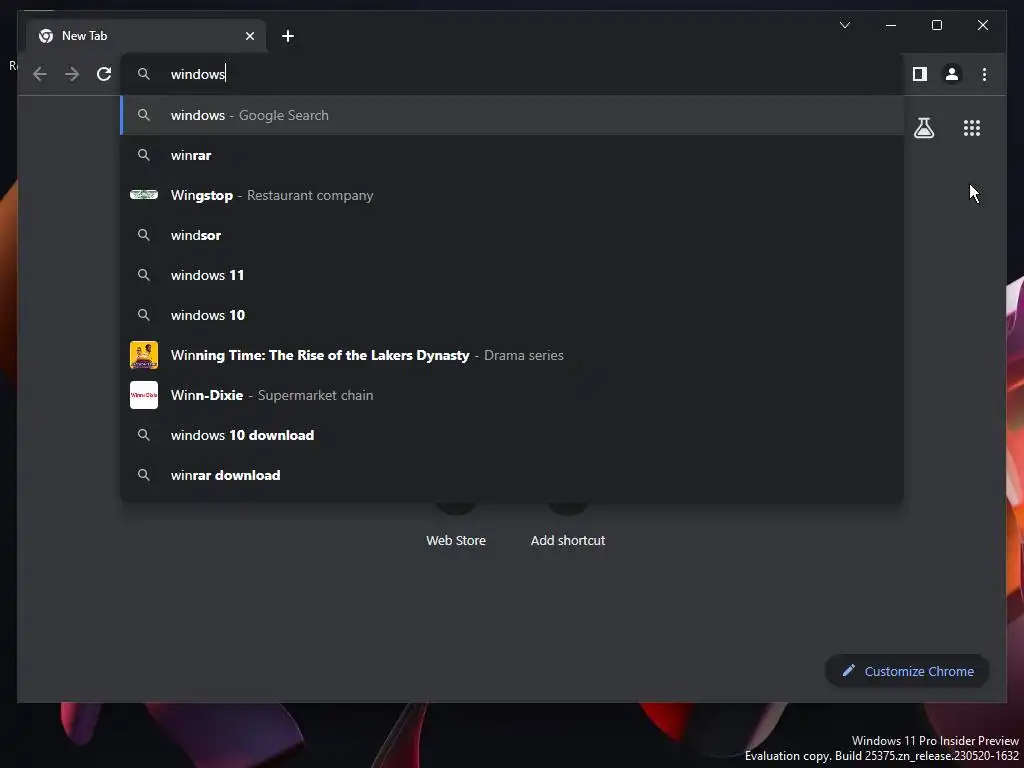Image resolution: width=1024 pixels, height=768 pixels.
Task: Click the Customize Chrome button
Action: point(907,671)
